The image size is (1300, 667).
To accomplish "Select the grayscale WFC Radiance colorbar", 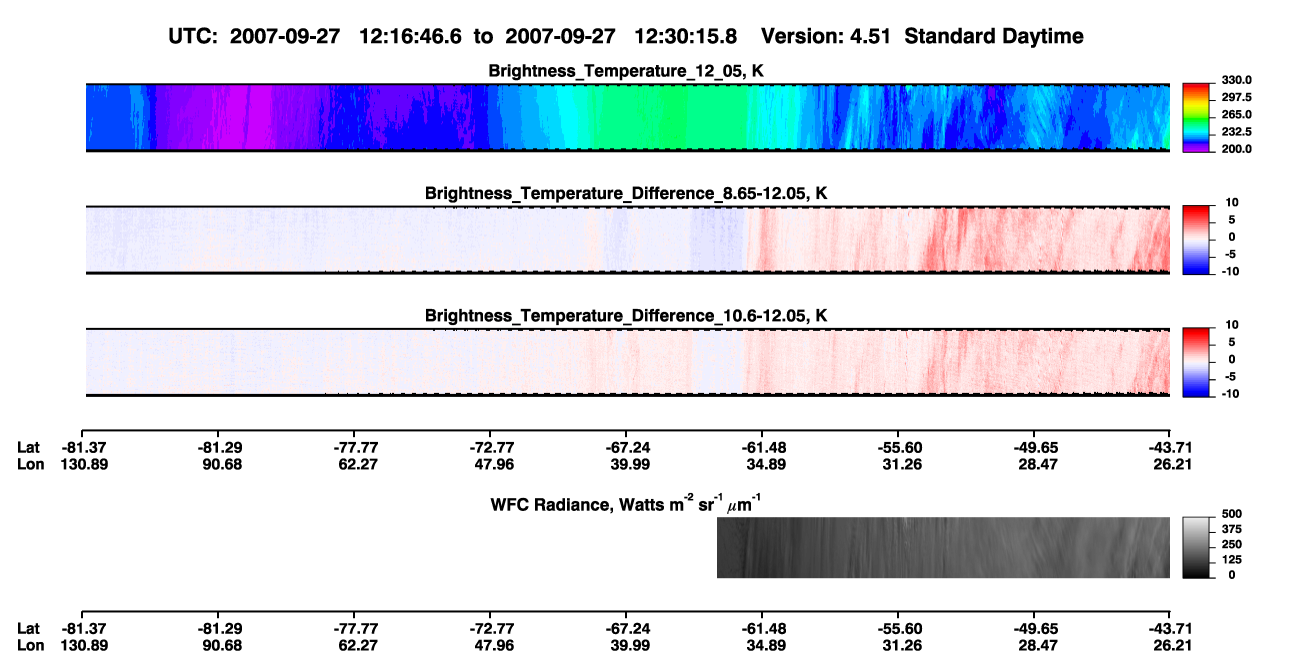I will pos(1197,547).
